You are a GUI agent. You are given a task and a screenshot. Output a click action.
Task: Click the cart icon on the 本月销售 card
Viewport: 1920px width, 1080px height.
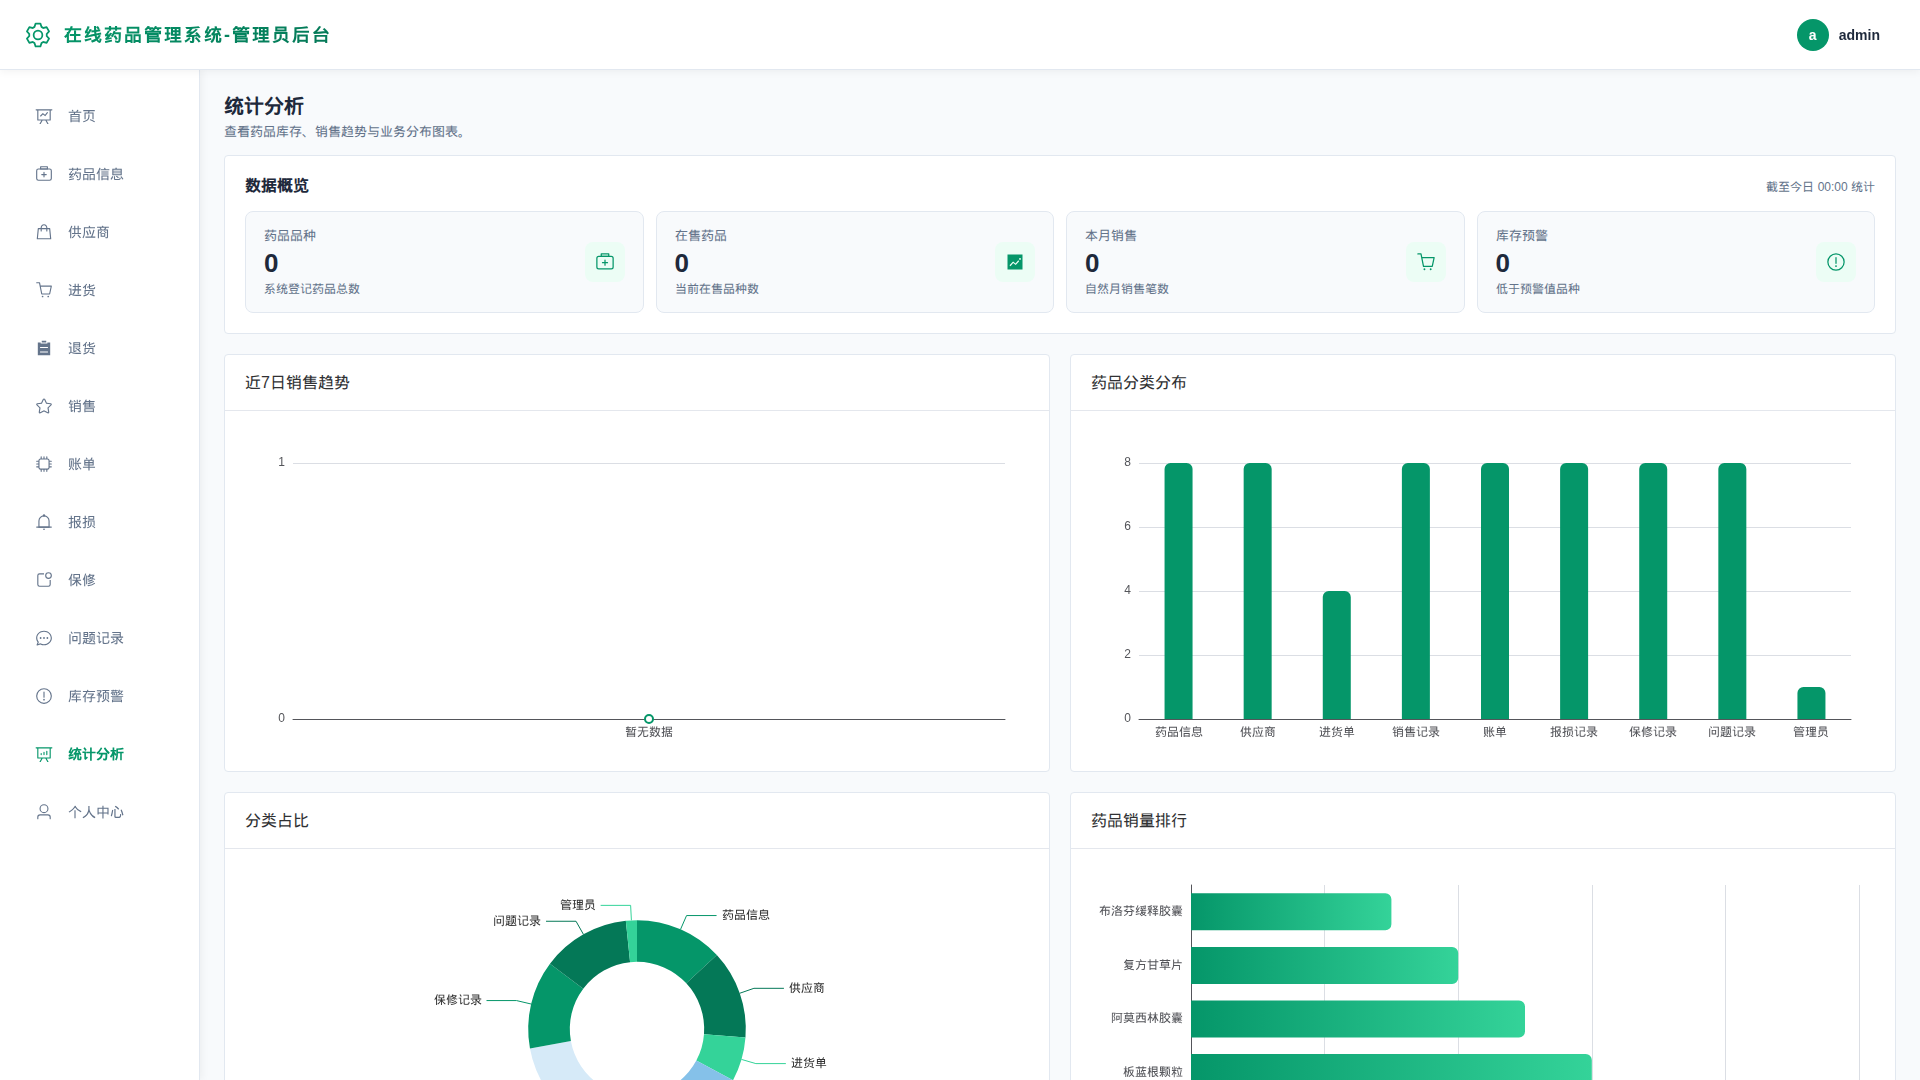(x=1426, y=262)
